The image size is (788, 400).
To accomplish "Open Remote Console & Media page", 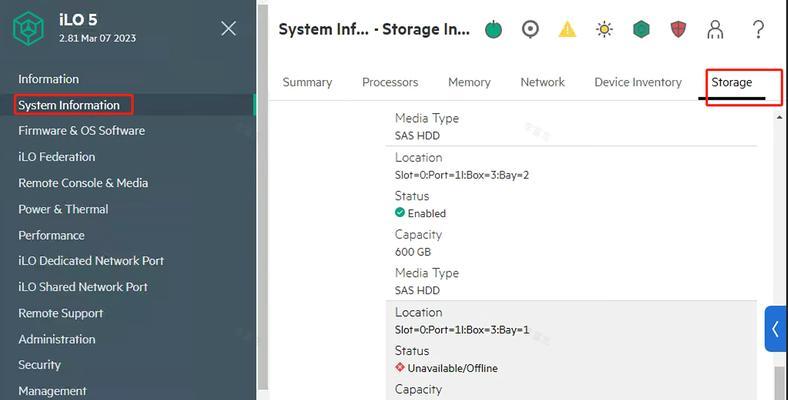I will click(x=83, y=183).
